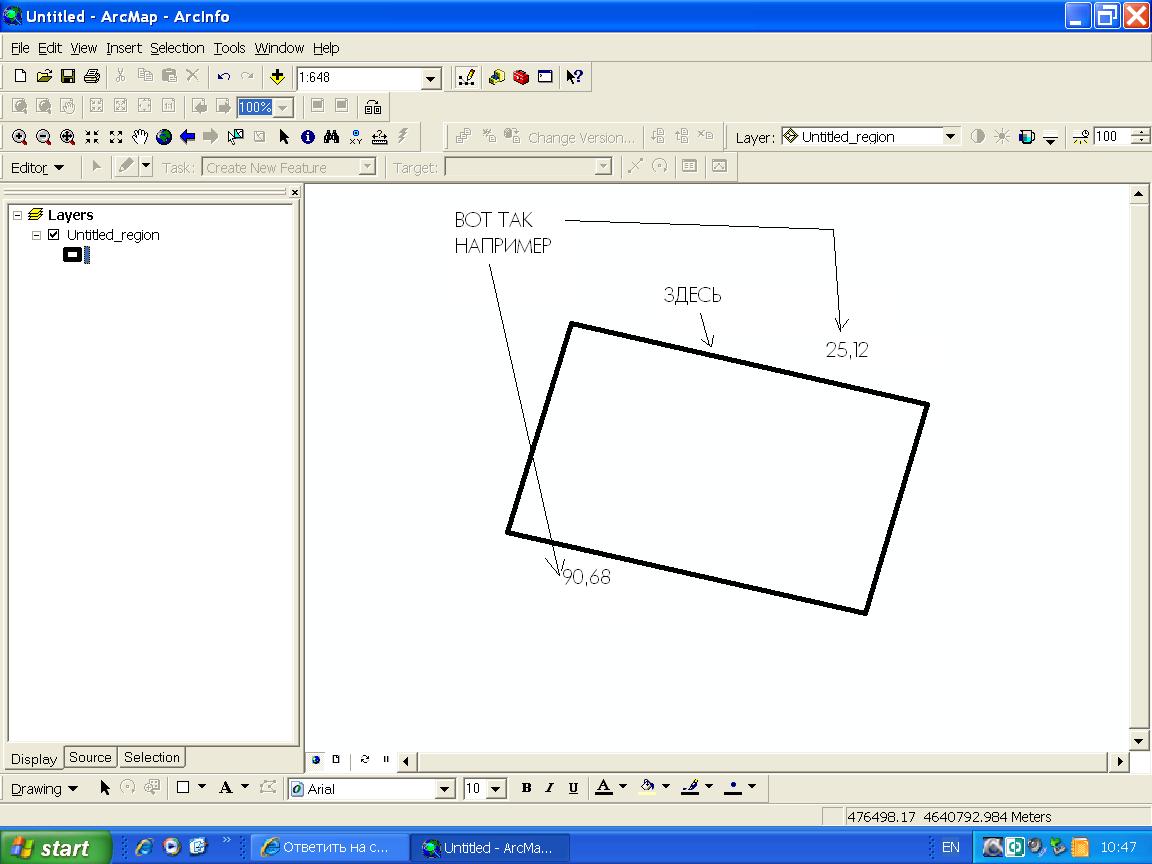Show the ArcToolbox window

point(521,76)
